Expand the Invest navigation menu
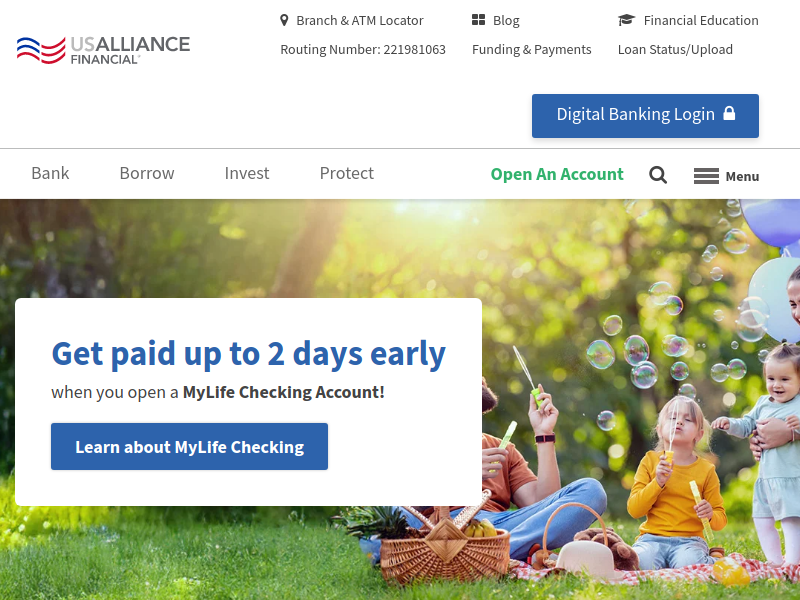800x600 pixels. click(247, 173)
